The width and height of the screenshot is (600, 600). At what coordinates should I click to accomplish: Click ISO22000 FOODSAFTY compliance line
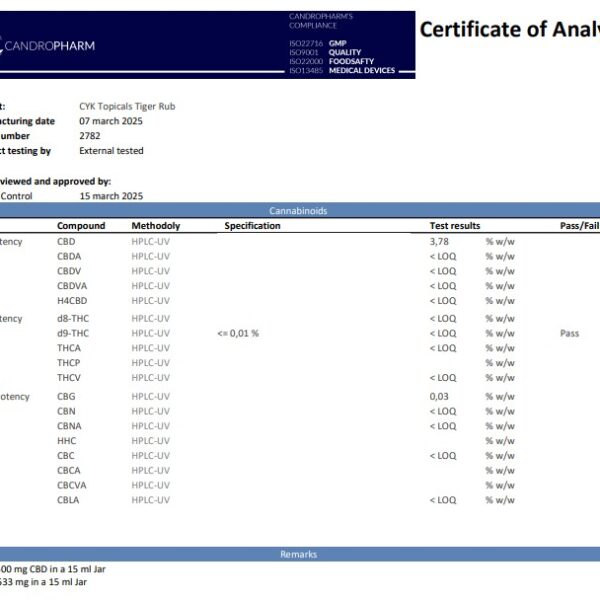tap(331, 61)
